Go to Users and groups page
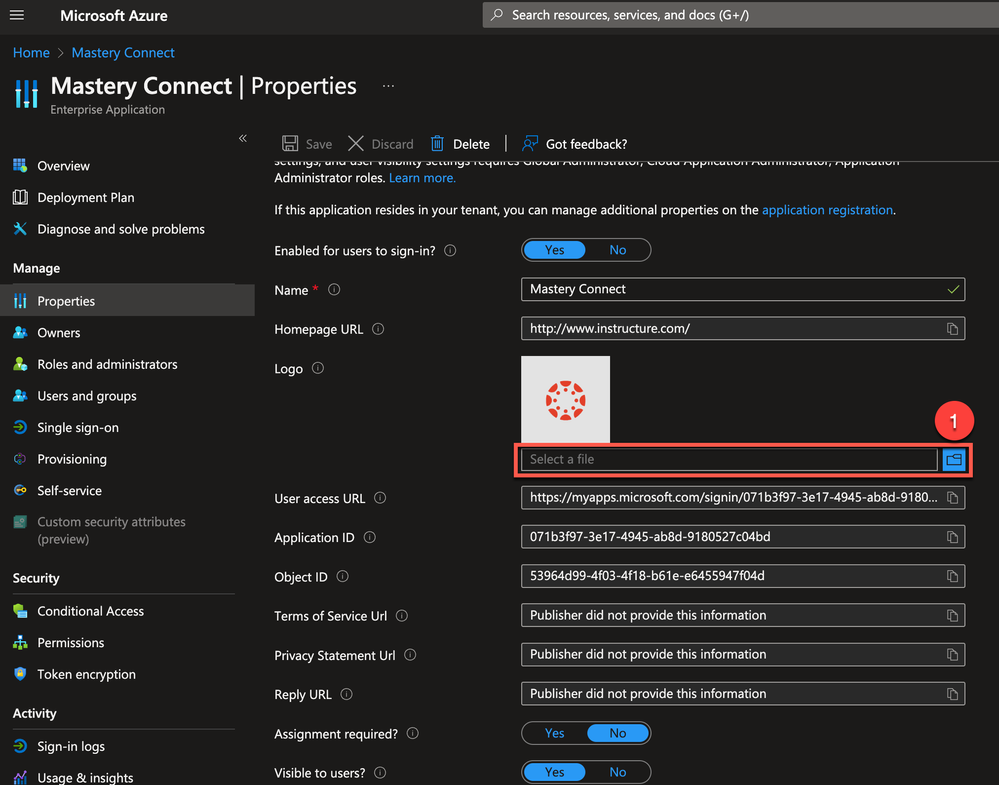The width and height of the screenshot is (999, 785). pos(87,396)
